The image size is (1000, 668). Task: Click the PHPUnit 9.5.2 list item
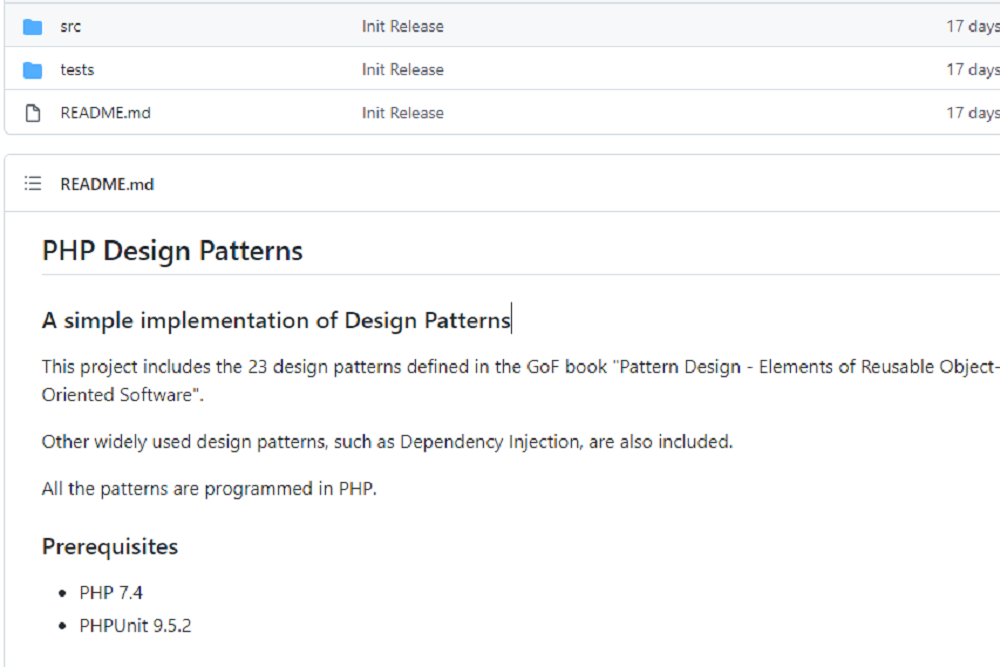(135, 626)
